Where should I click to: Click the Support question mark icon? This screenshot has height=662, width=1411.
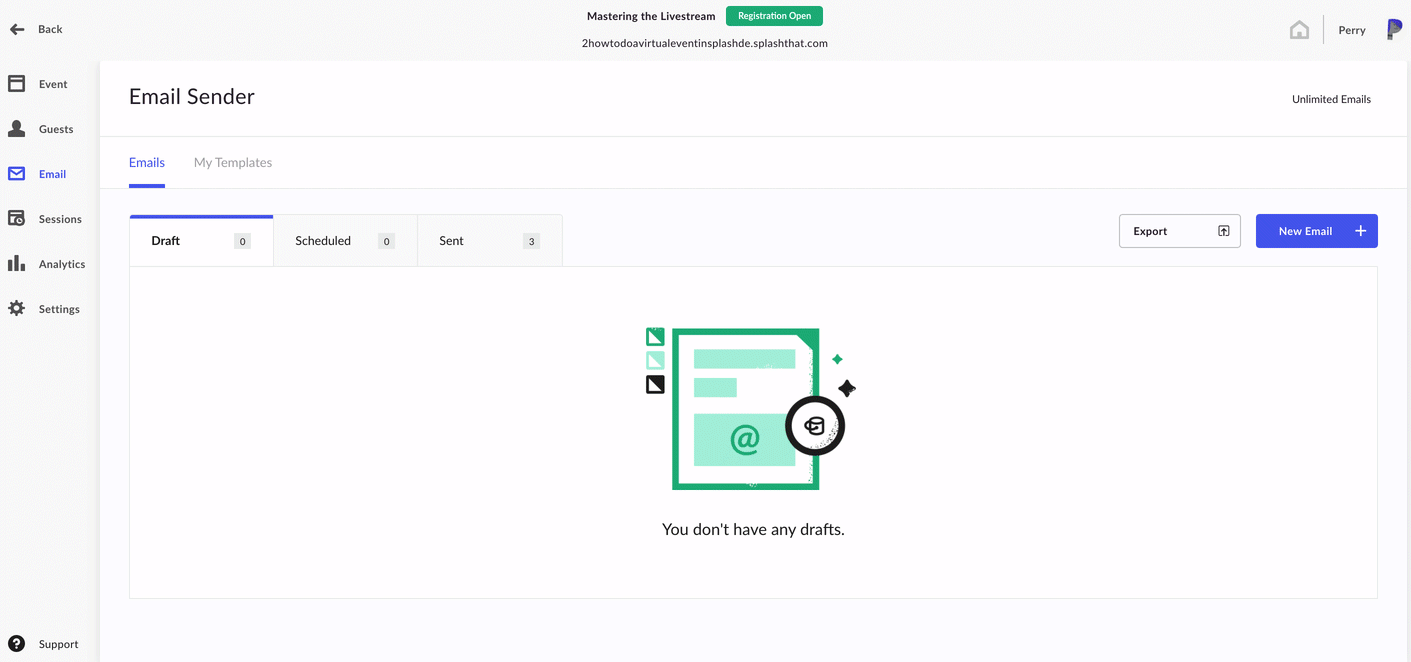[17, 644]
